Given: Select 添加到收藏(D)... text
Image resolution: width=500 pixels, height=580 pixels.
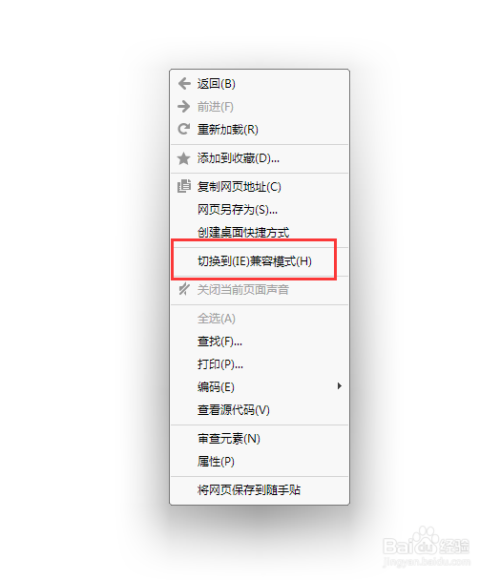Looking at the screenshot, I should 238,158.
